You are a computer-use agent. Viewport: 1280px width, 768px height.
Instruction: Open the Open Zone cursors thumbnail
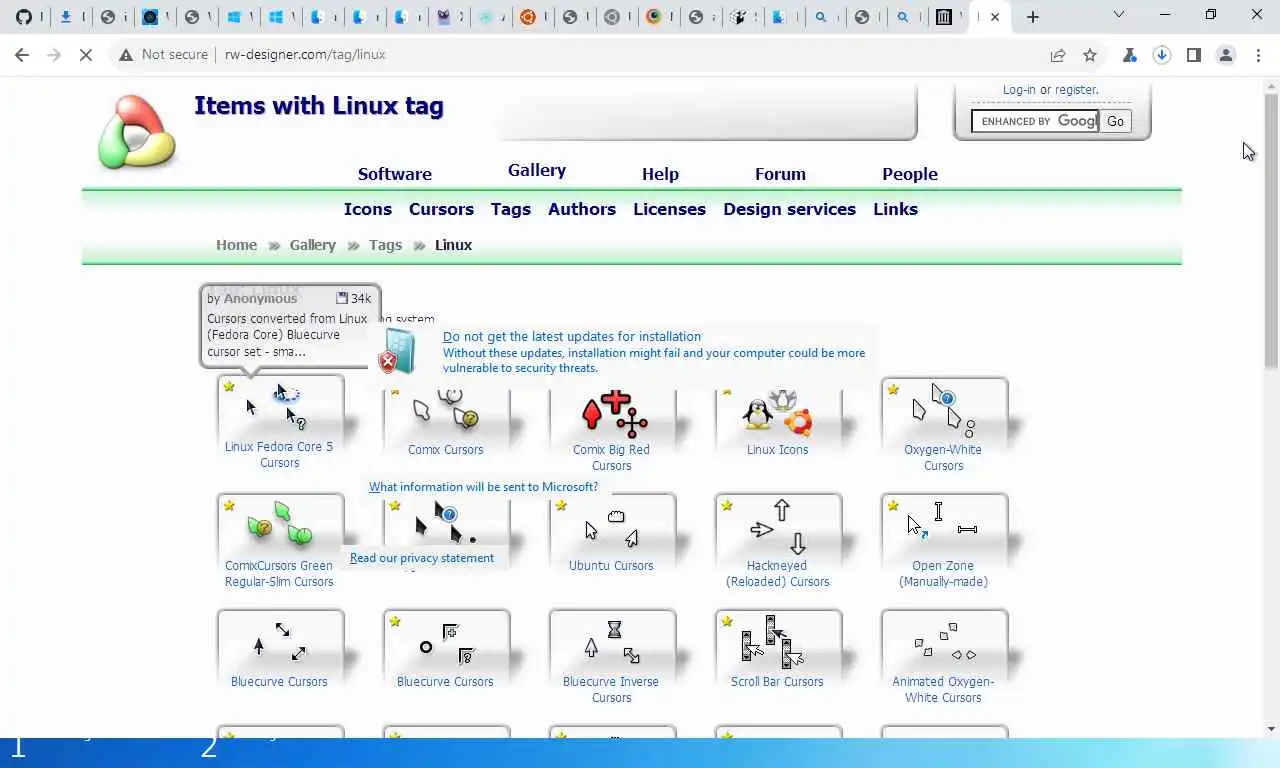944,524
